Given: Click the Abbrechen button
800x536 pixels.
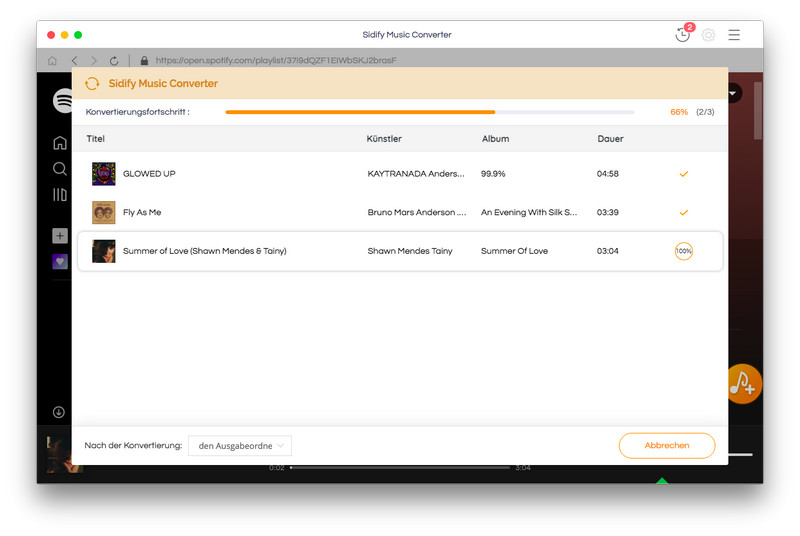Looking at the screenshot, I should (x=667, y=446).
